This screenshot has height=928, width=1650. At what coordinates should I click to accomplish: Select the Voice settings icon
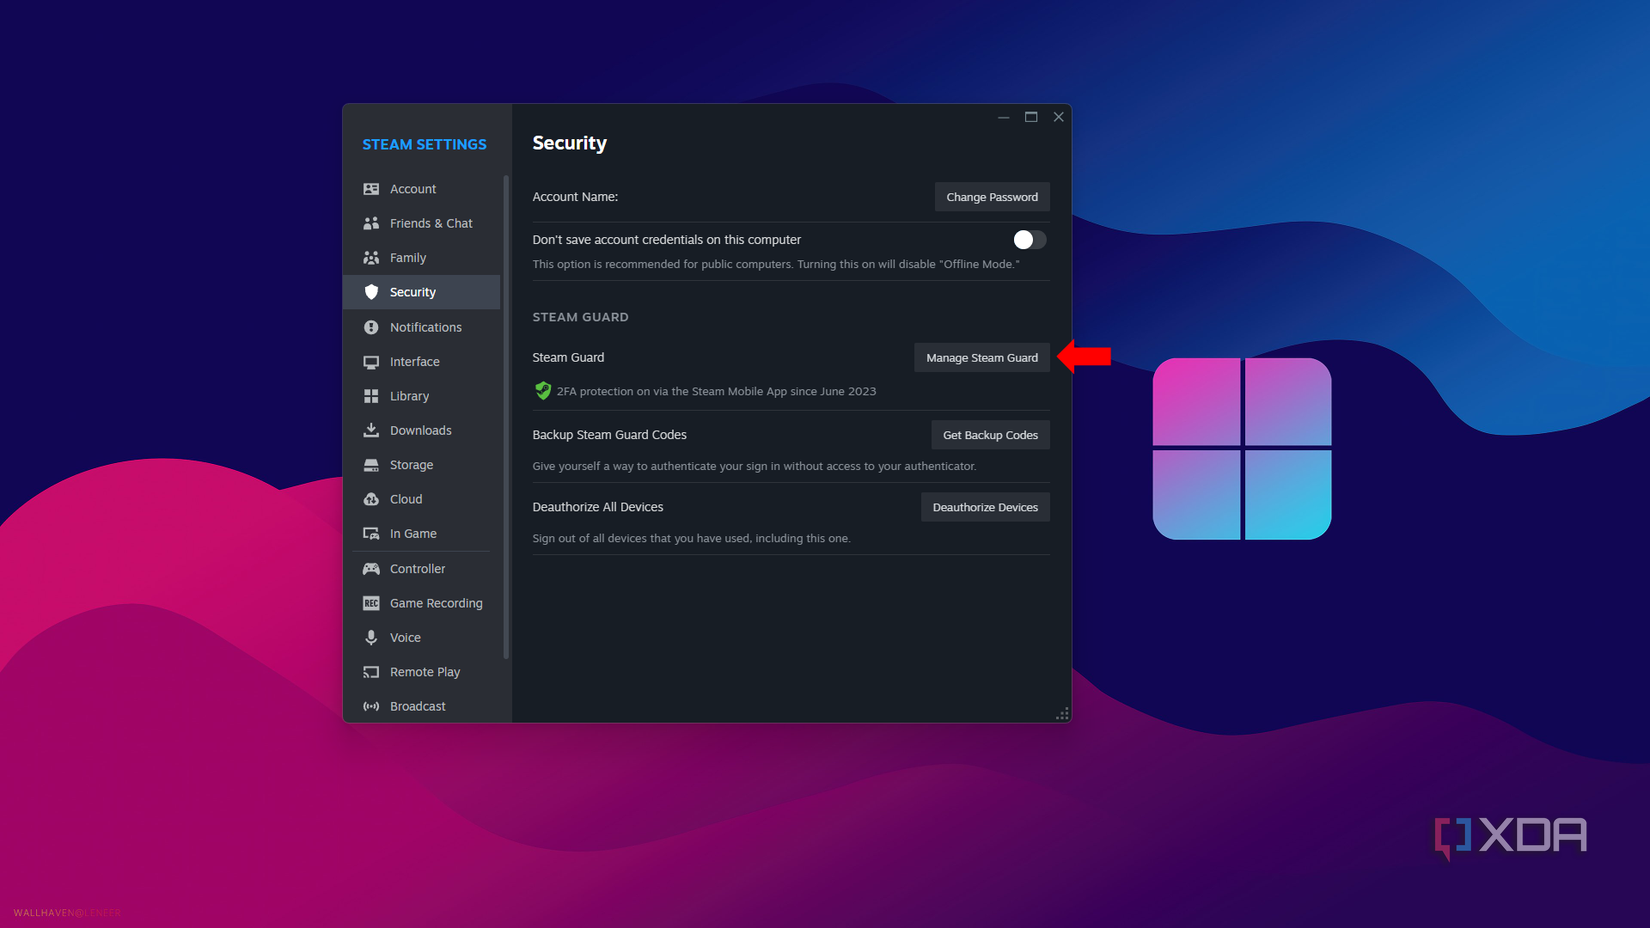[x=371, y=637]
